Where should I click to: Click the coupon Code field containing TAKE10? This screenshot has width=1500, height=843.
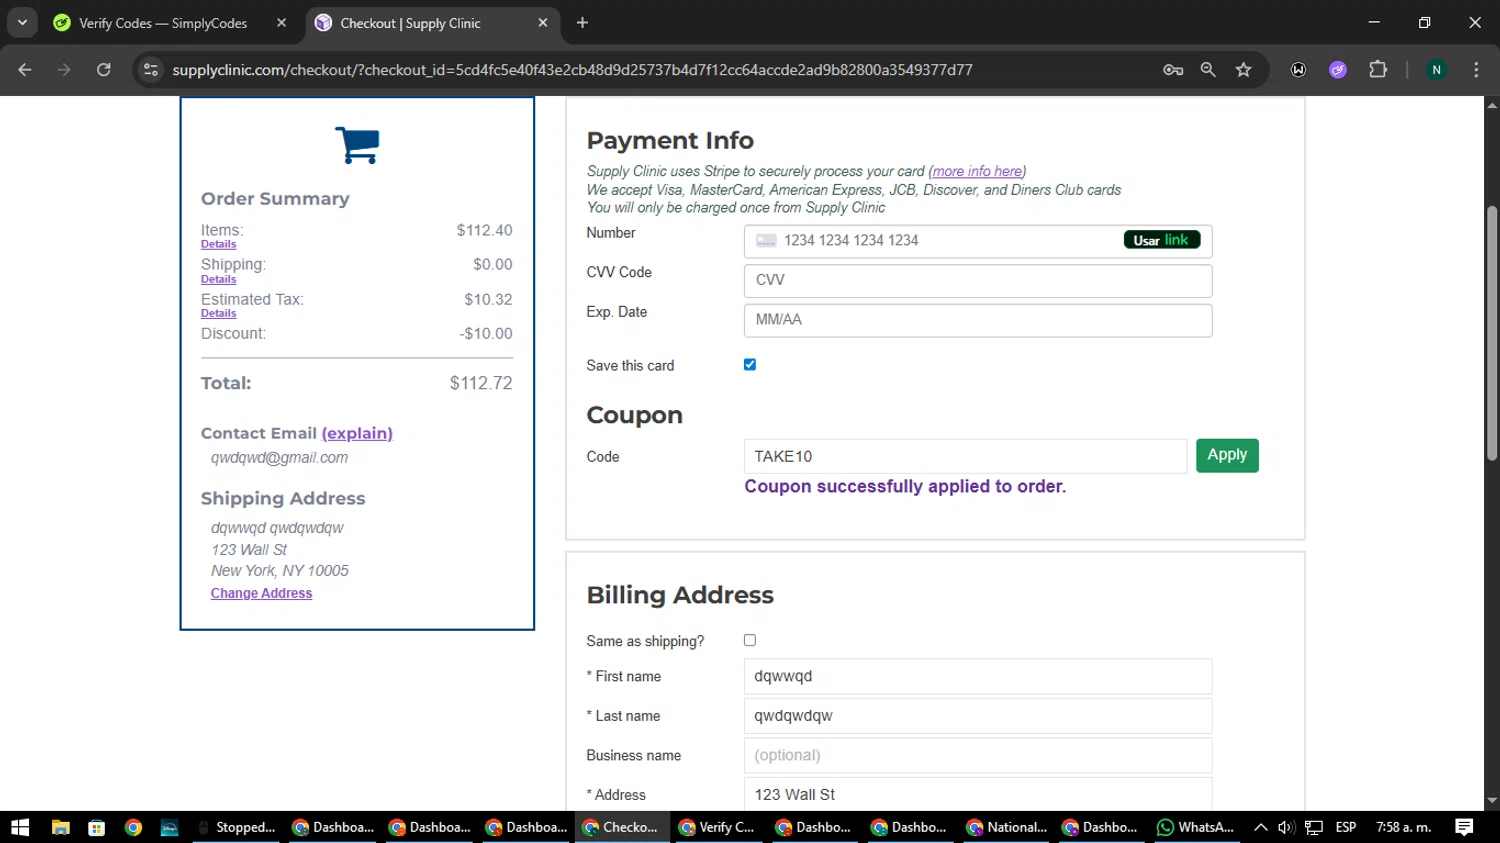click(x=965, y=456)
